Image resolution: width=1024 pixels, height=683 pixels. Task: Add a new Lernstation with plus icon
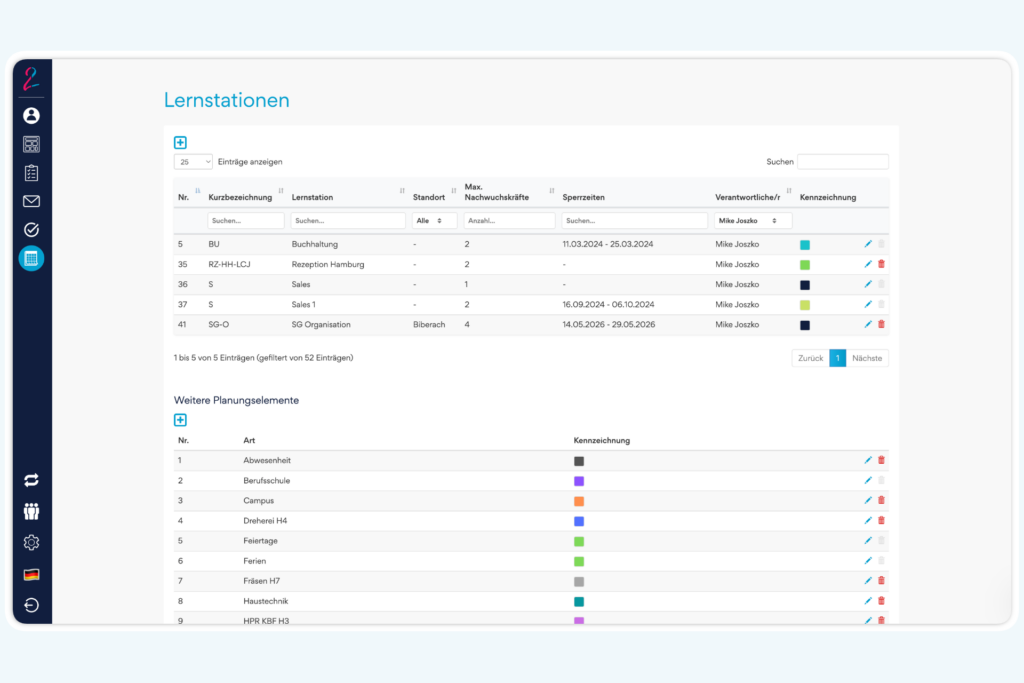(180, 143)
